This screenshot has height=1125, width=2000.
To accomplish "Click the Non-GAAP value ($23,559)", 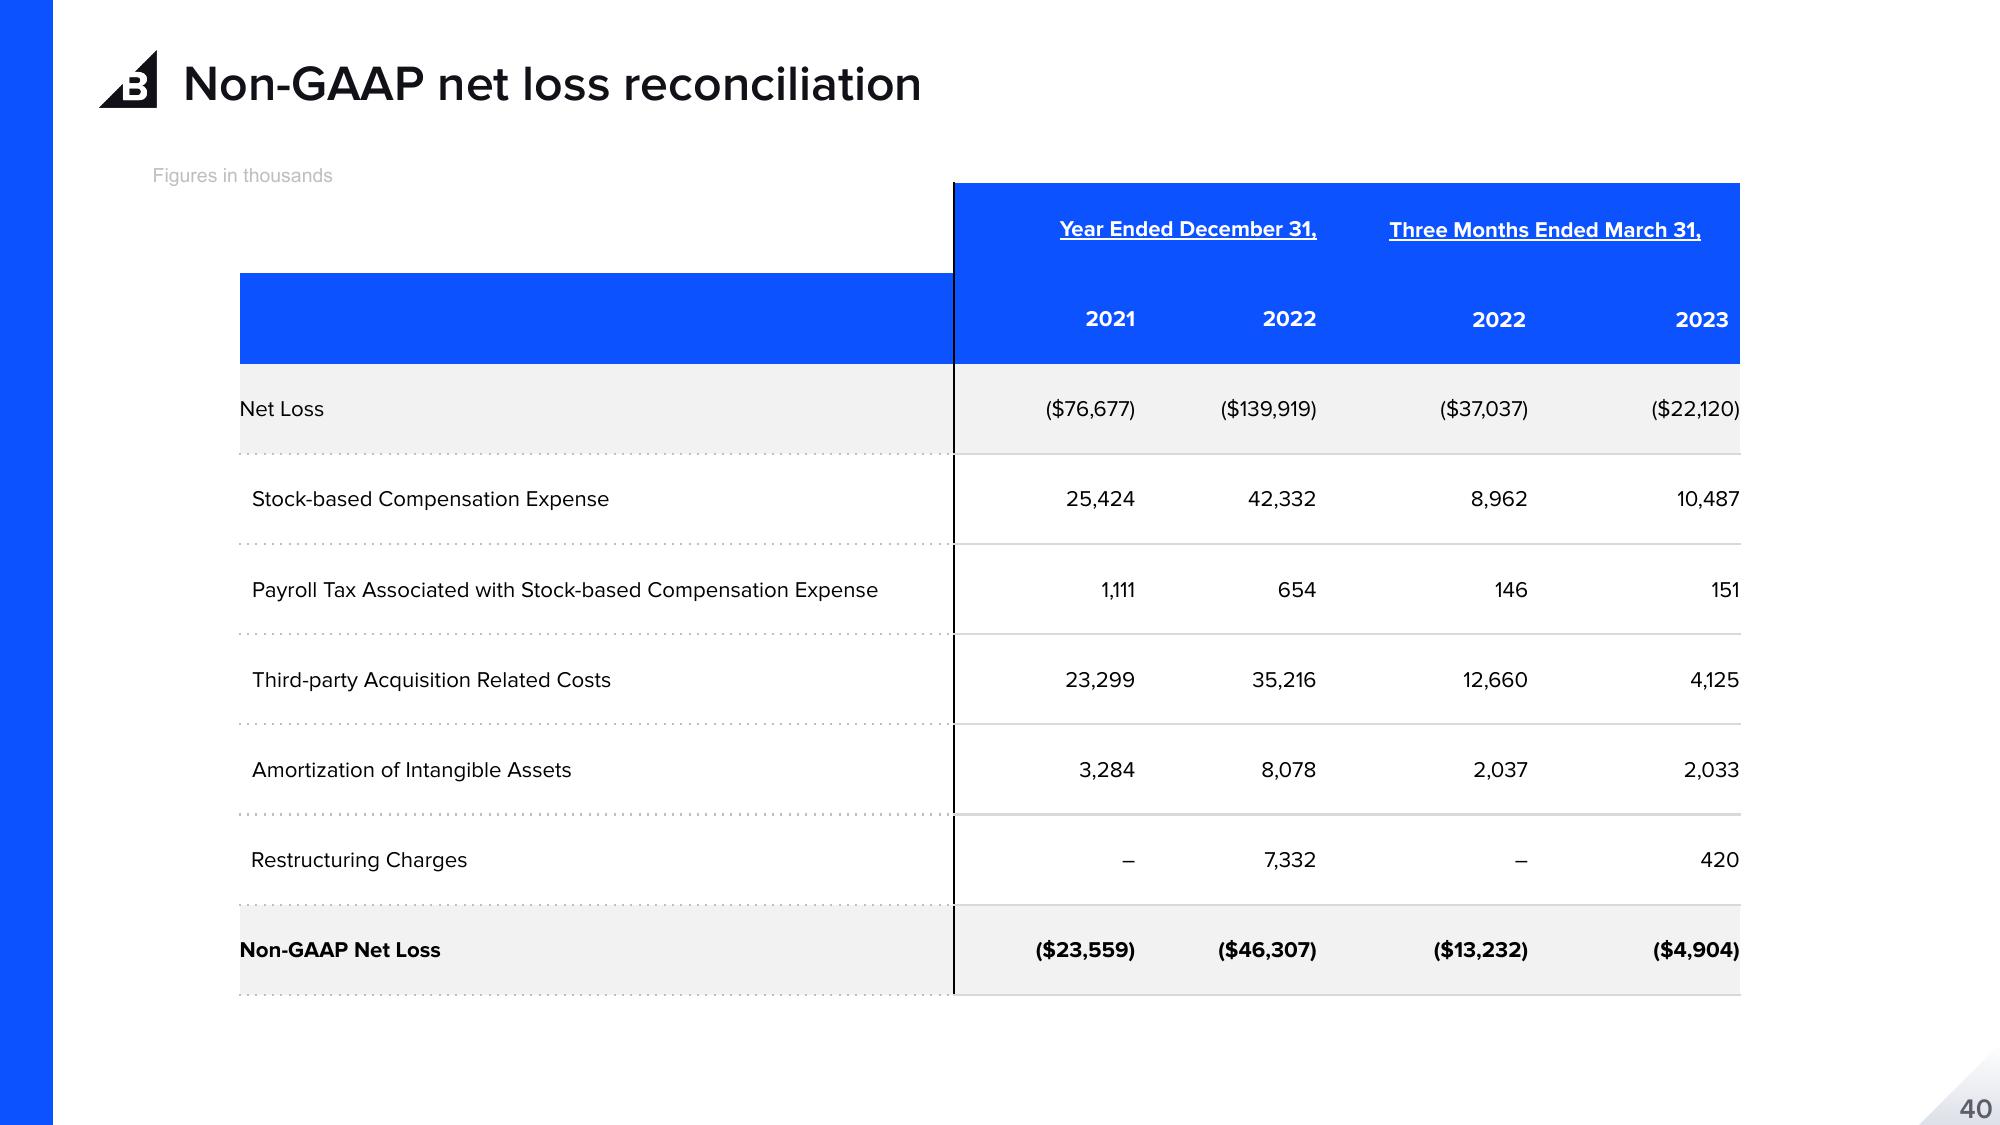I will click(1085, 950).
